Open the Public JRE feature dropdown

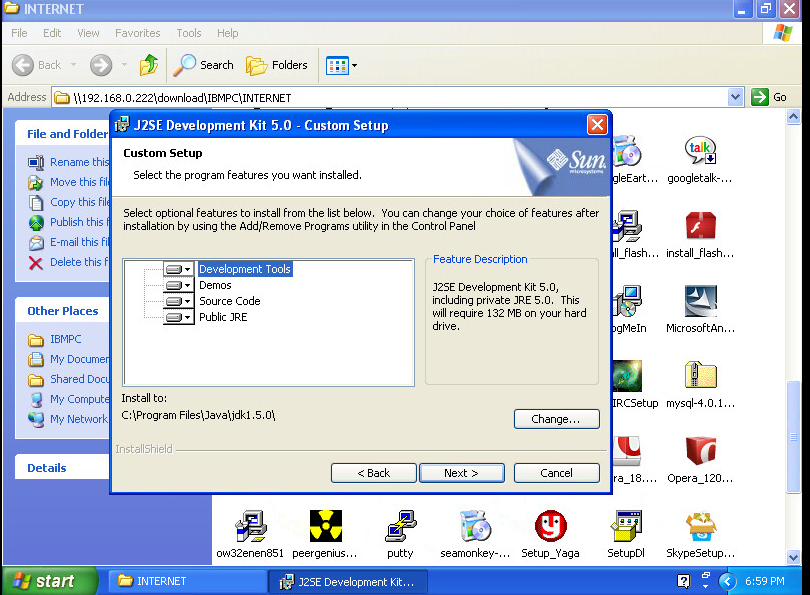point(179,317)
